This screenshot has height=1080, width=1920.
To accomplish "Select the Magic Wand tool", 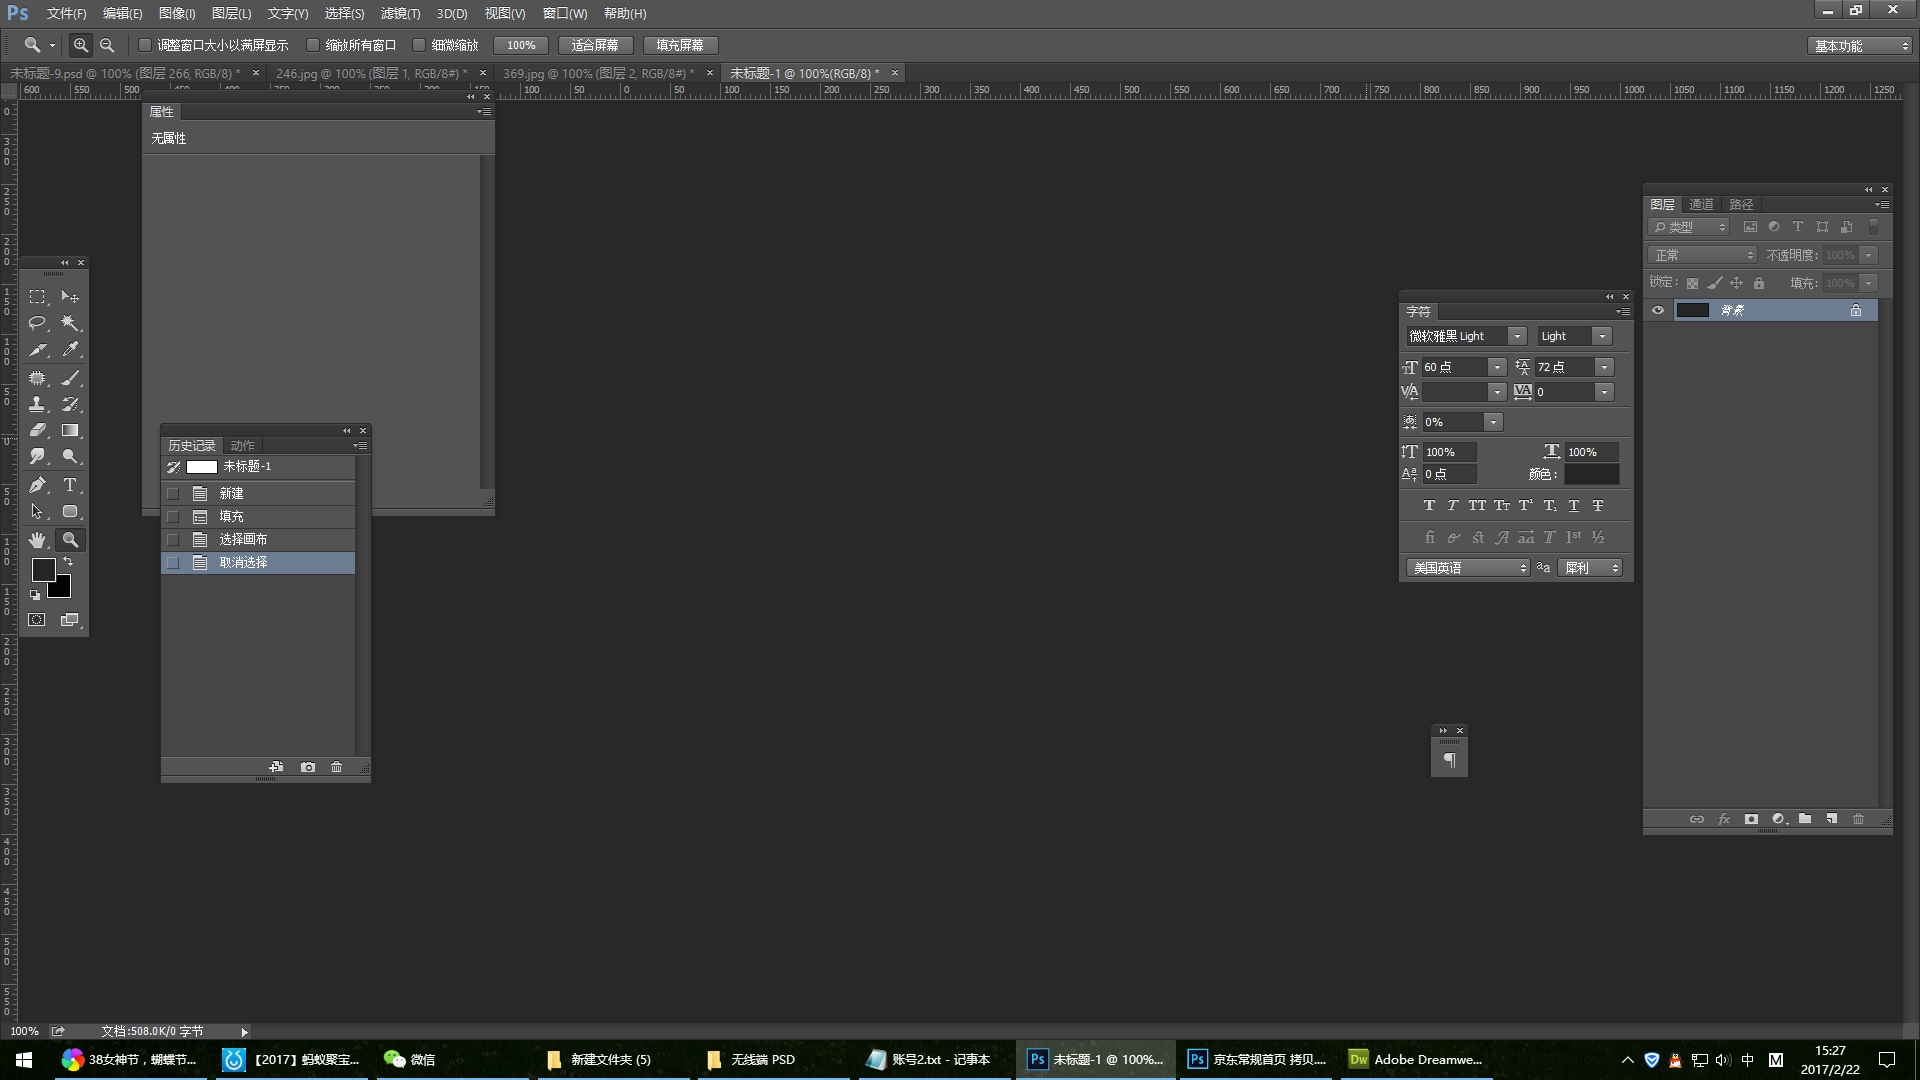I will (x=70, y=323).
